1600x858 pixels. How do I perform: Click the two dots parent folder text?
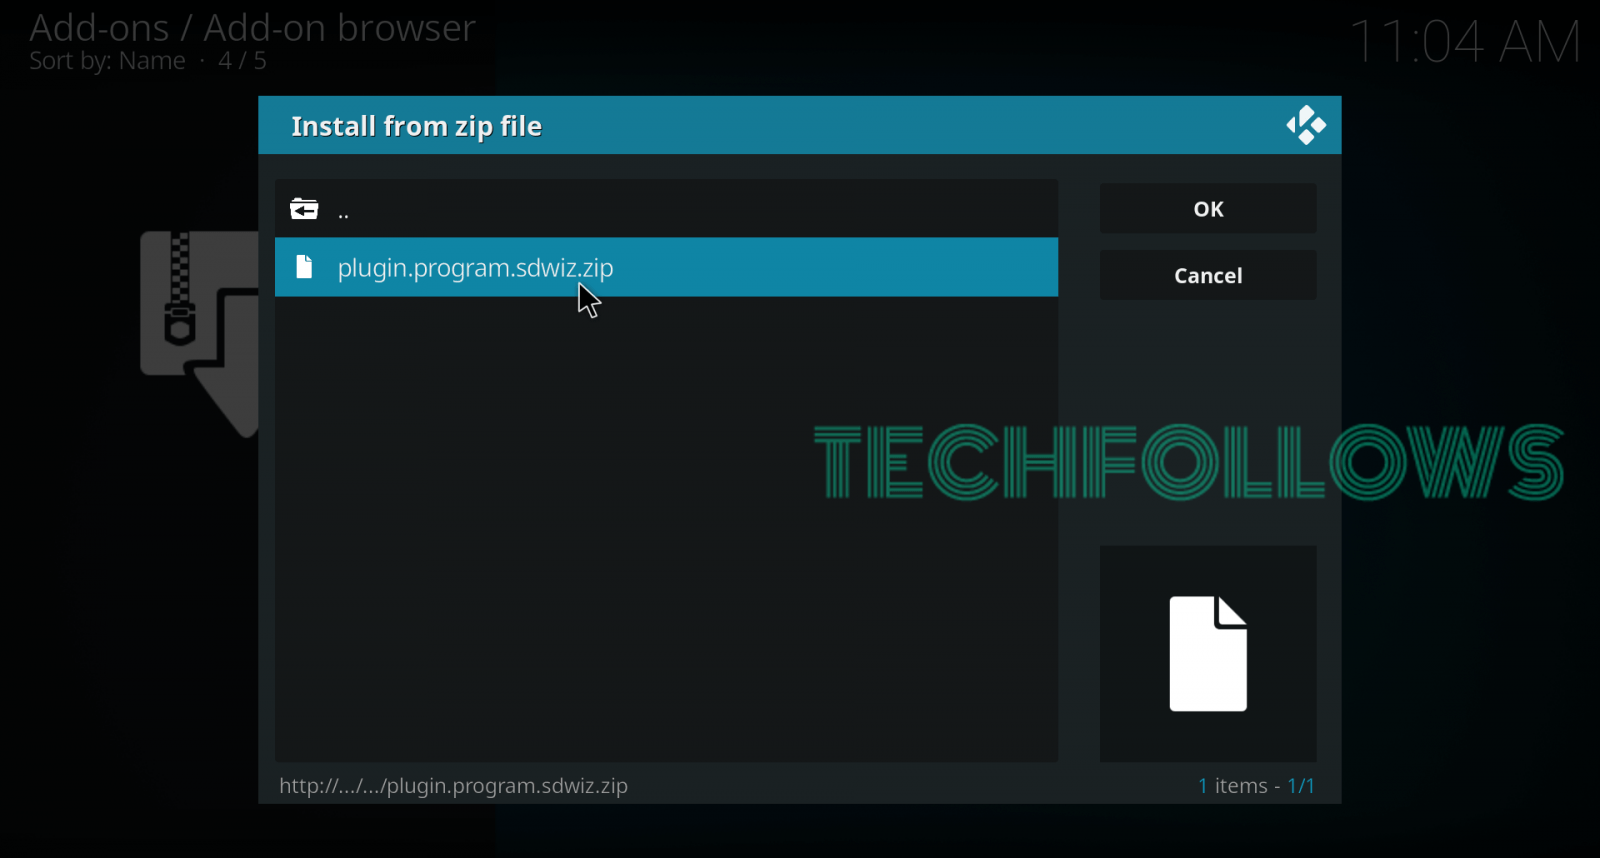point(343,214)
